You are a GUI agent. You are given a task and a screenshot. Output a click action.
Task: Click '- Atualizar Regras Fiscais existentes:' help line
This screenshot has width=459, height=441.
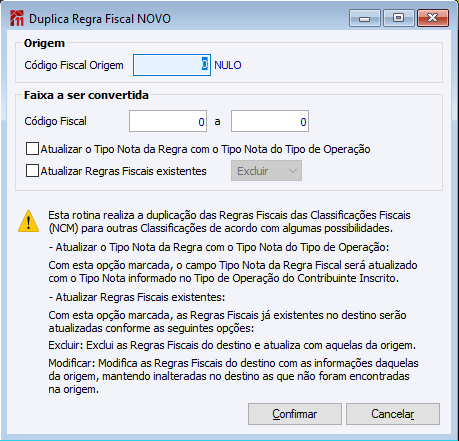tap(137, 297)
